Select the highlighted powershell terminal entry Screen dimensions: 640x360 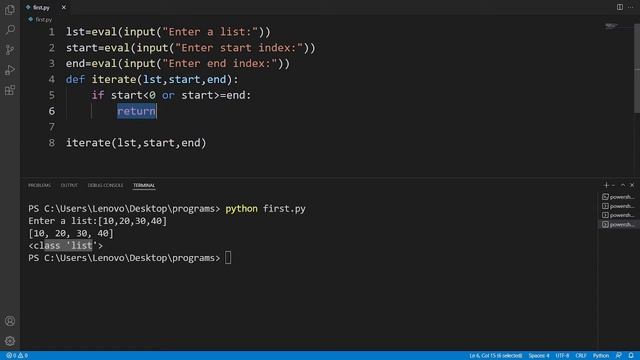point(618,224)
